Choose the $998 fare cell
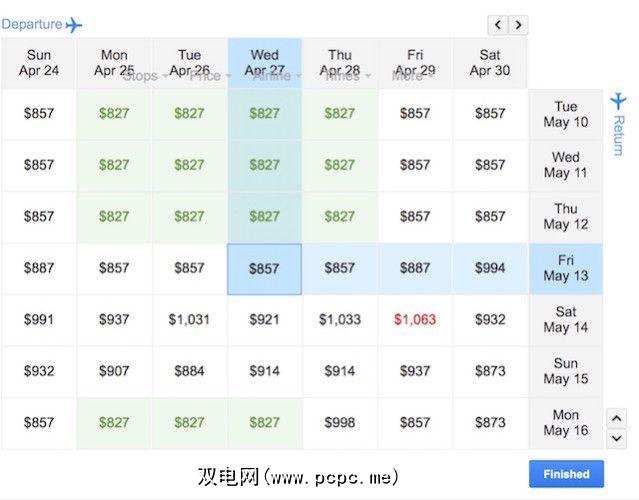This screenshot has height=500, width=639. 340,422
